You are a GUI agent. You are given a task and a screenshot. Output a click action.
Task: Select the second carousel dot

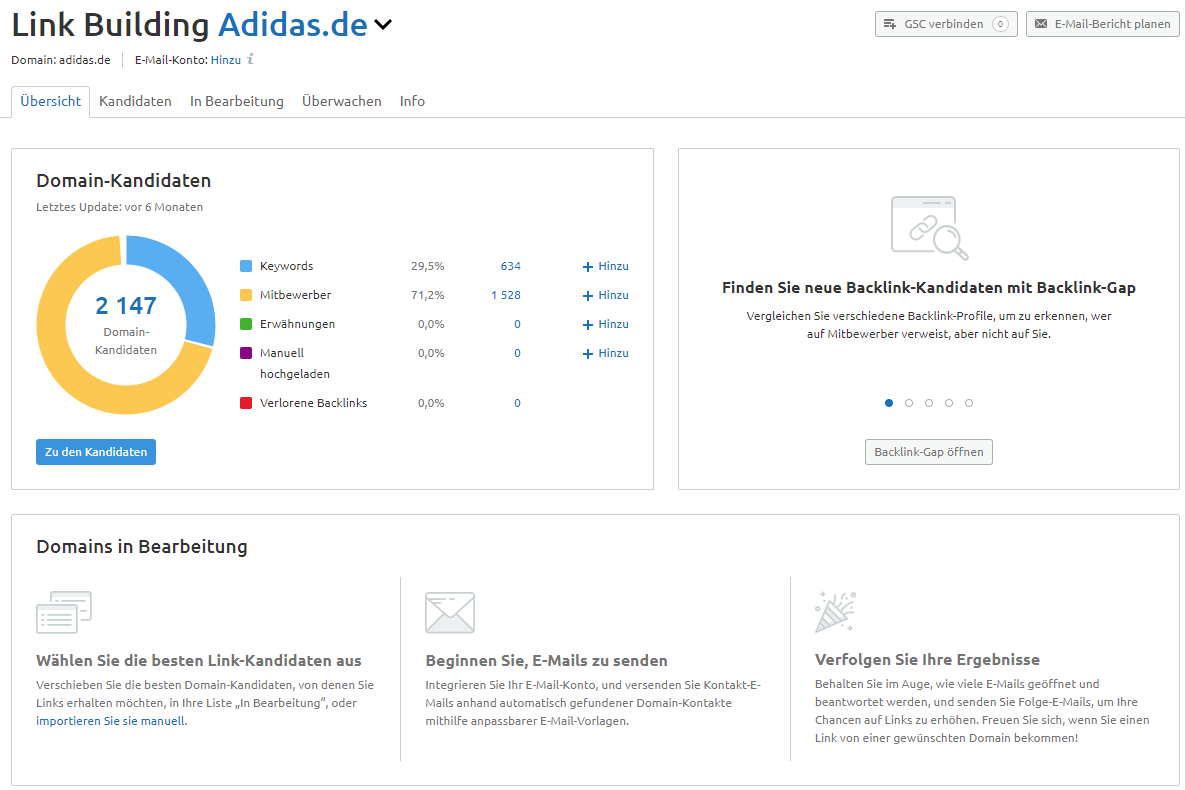point(909,403)
